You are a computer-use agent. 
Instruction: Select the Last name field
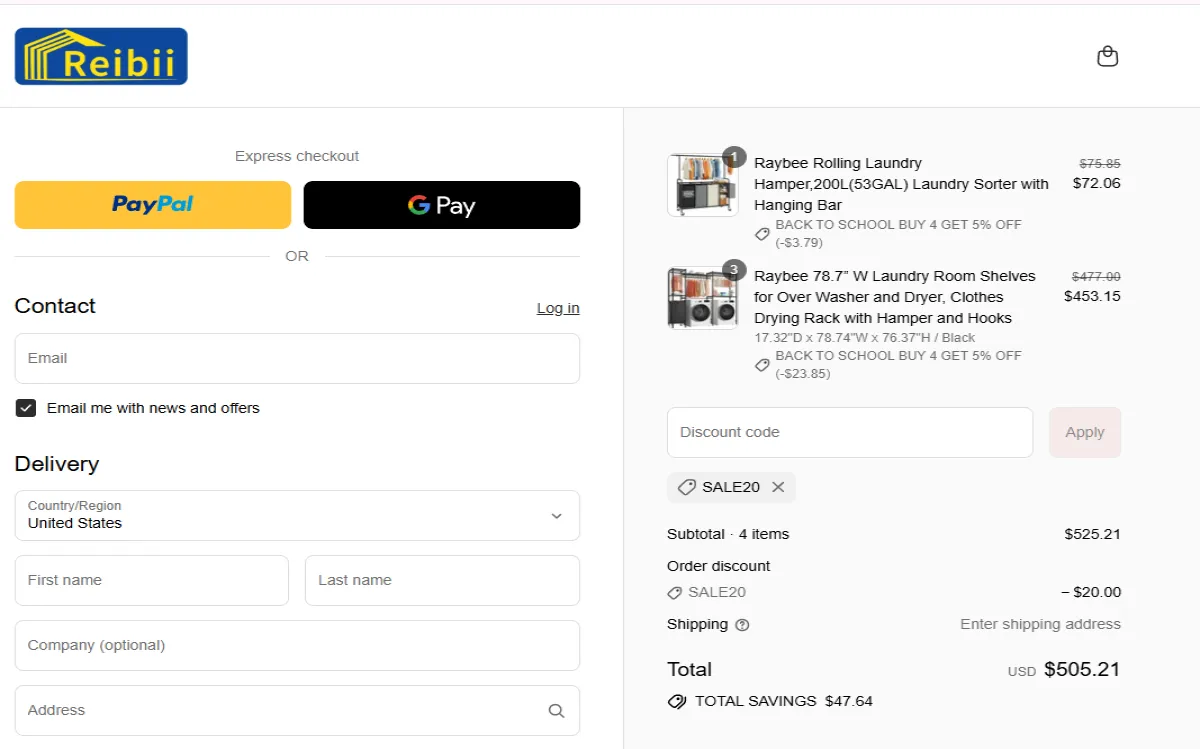[x=442, y=580]
